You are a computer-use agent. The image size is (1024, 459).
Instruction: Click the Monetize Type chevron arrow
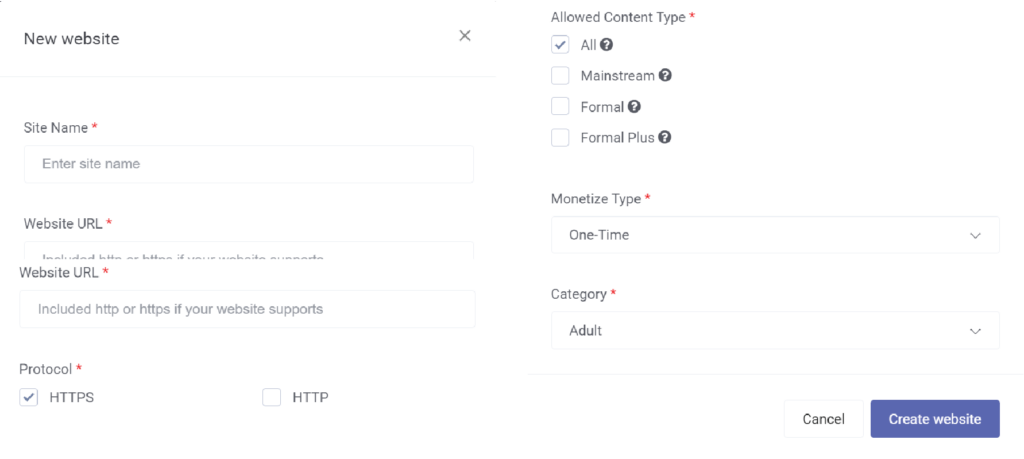[x=976, y=235]
